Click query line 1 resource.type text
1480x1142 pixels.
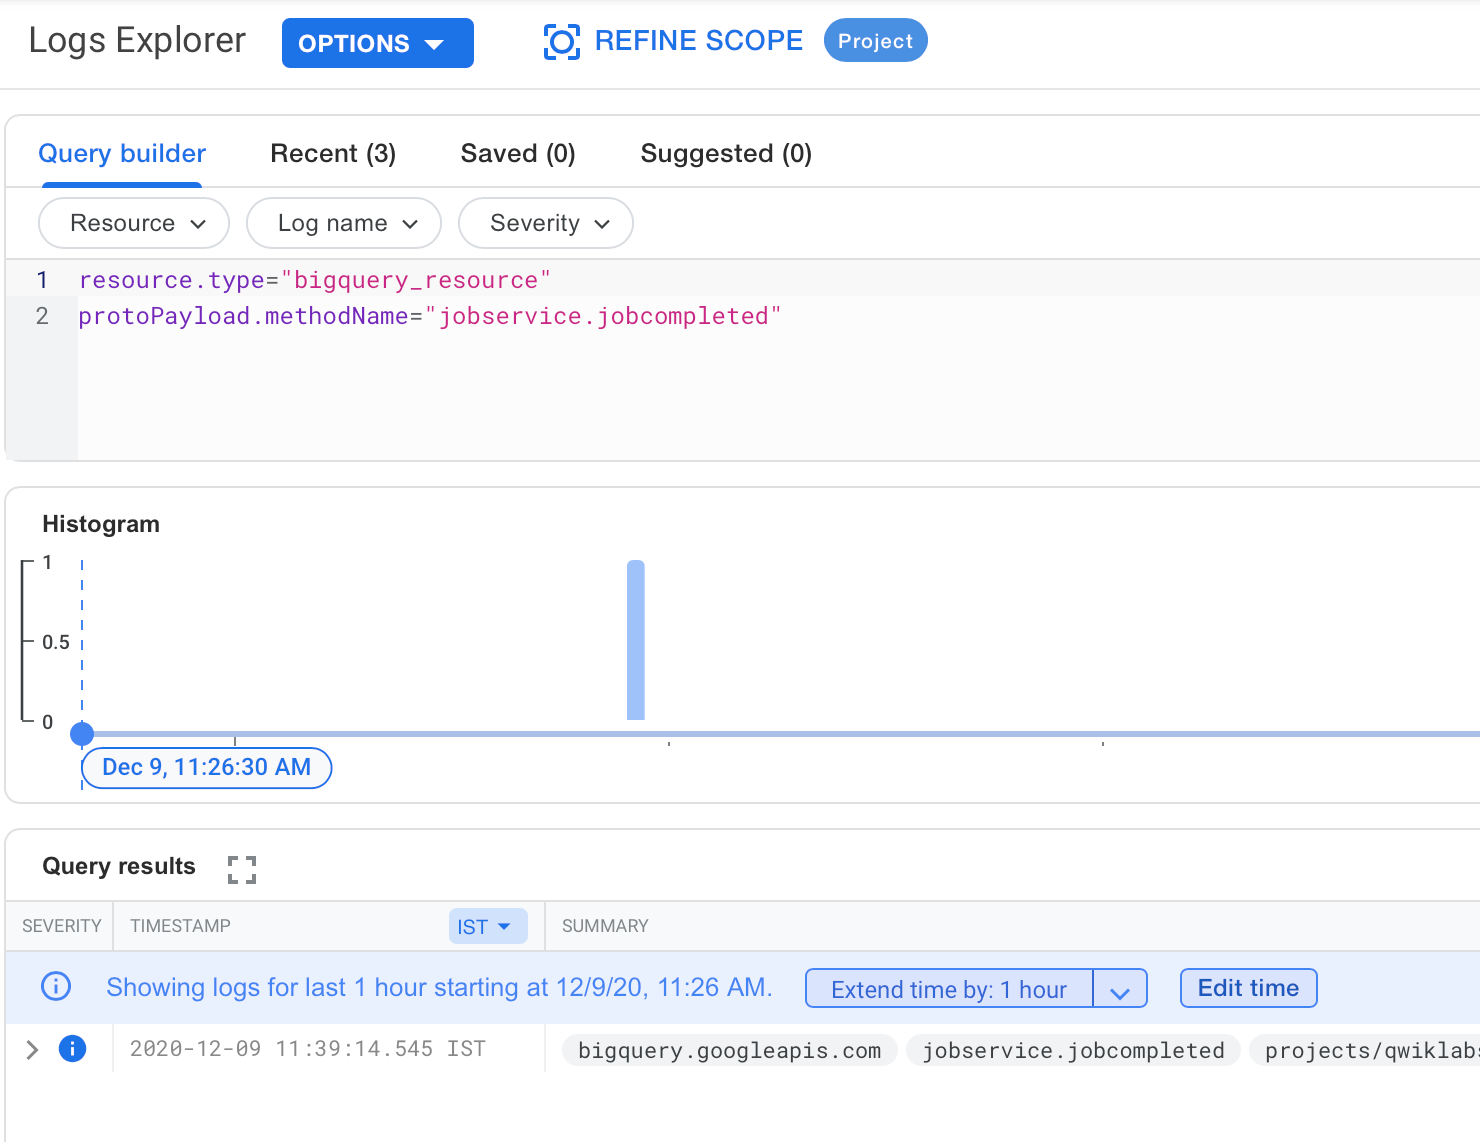coord(315,280)
